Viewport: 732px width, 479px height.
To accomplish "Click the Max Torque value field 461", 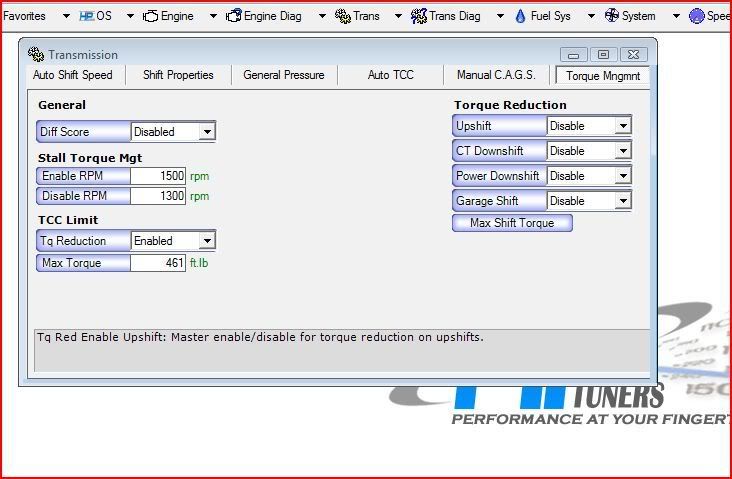I will click(x=158, y=263).
